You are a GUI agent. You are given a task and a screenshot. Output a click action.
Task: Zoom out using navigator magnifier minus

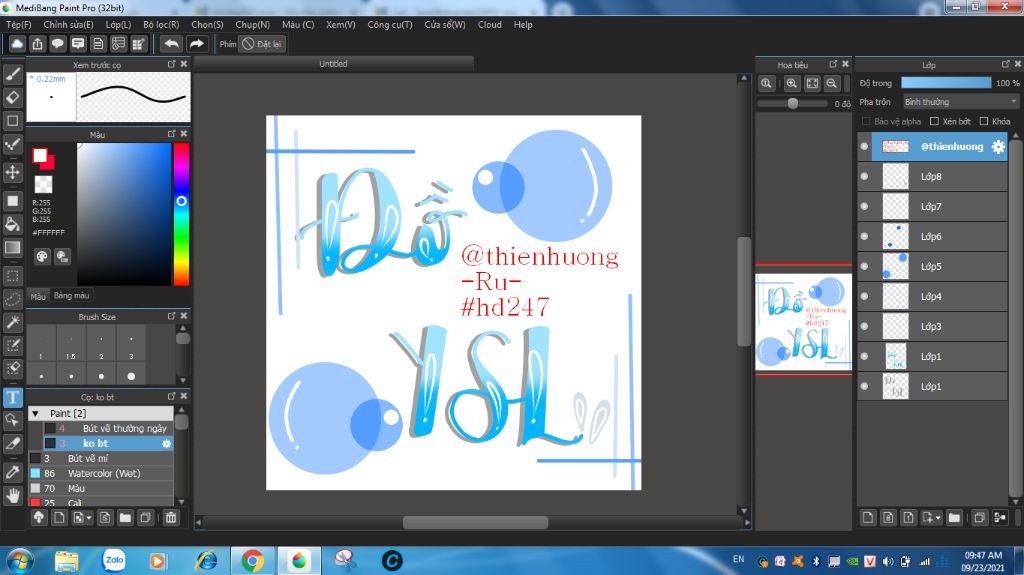point(831,84)
